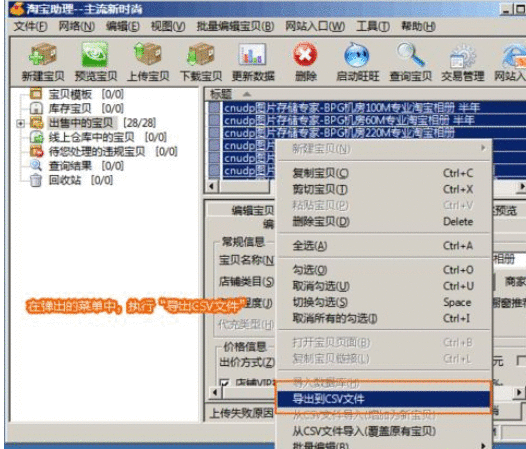Screen dimensions: 526x449
Task: Tick checkbox of 100M专业淘宝相册 row
Action: (214, 108)
